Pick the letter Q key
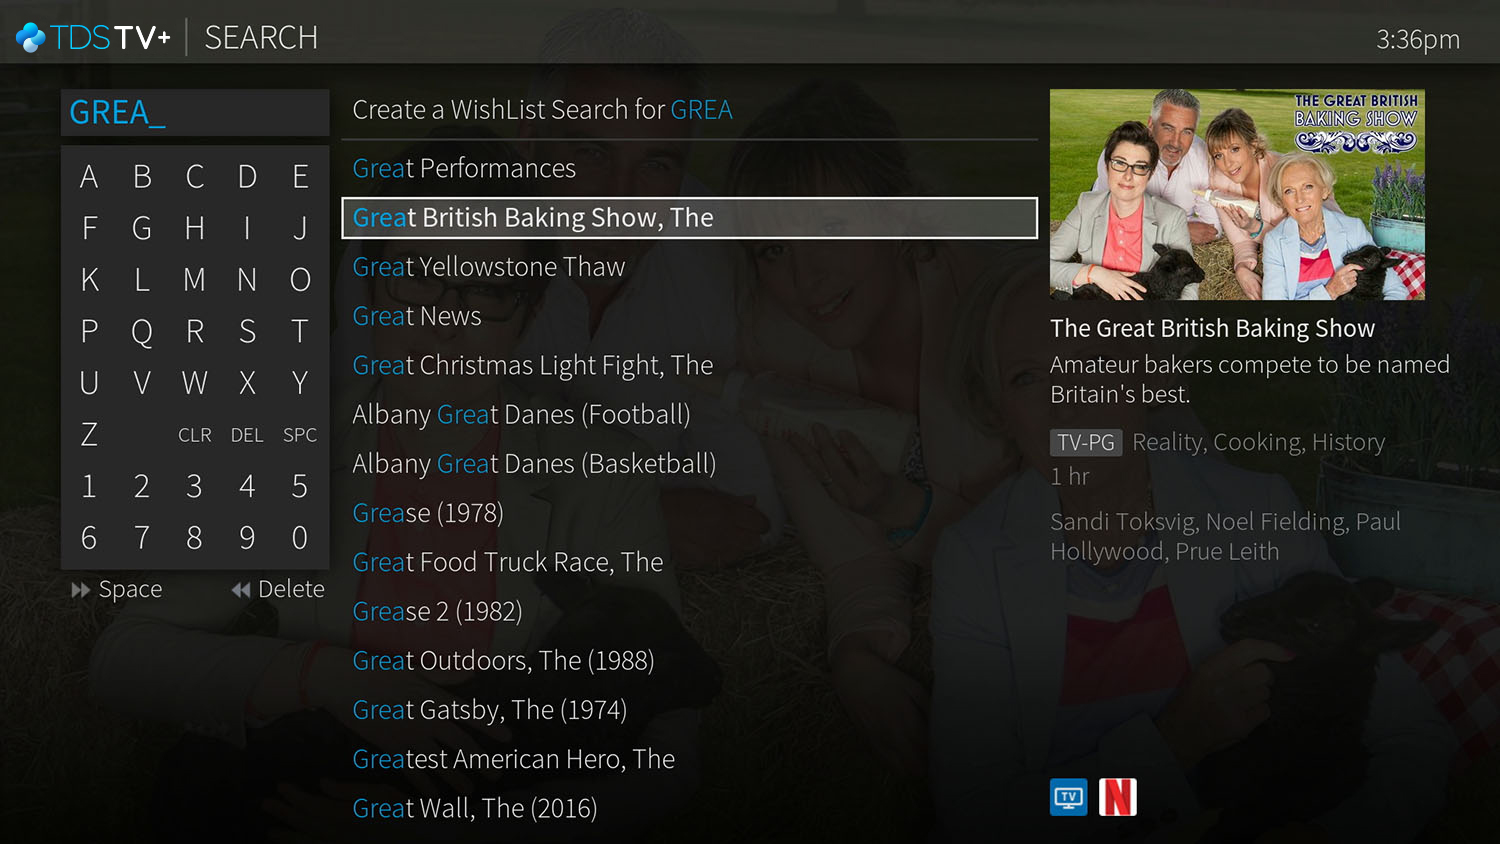The width and height of the screenshot is (1500, 844). [142, 332]
